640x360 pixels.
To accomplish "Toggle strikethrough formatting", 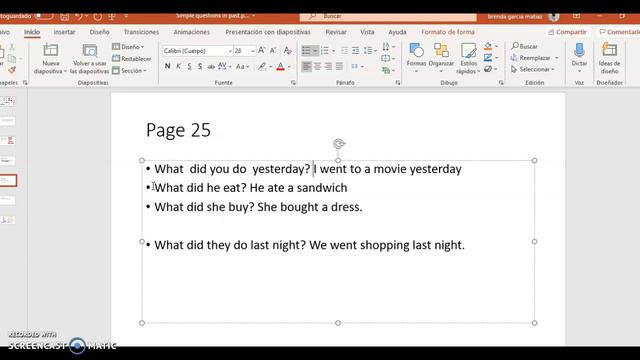I will (211, 66).
